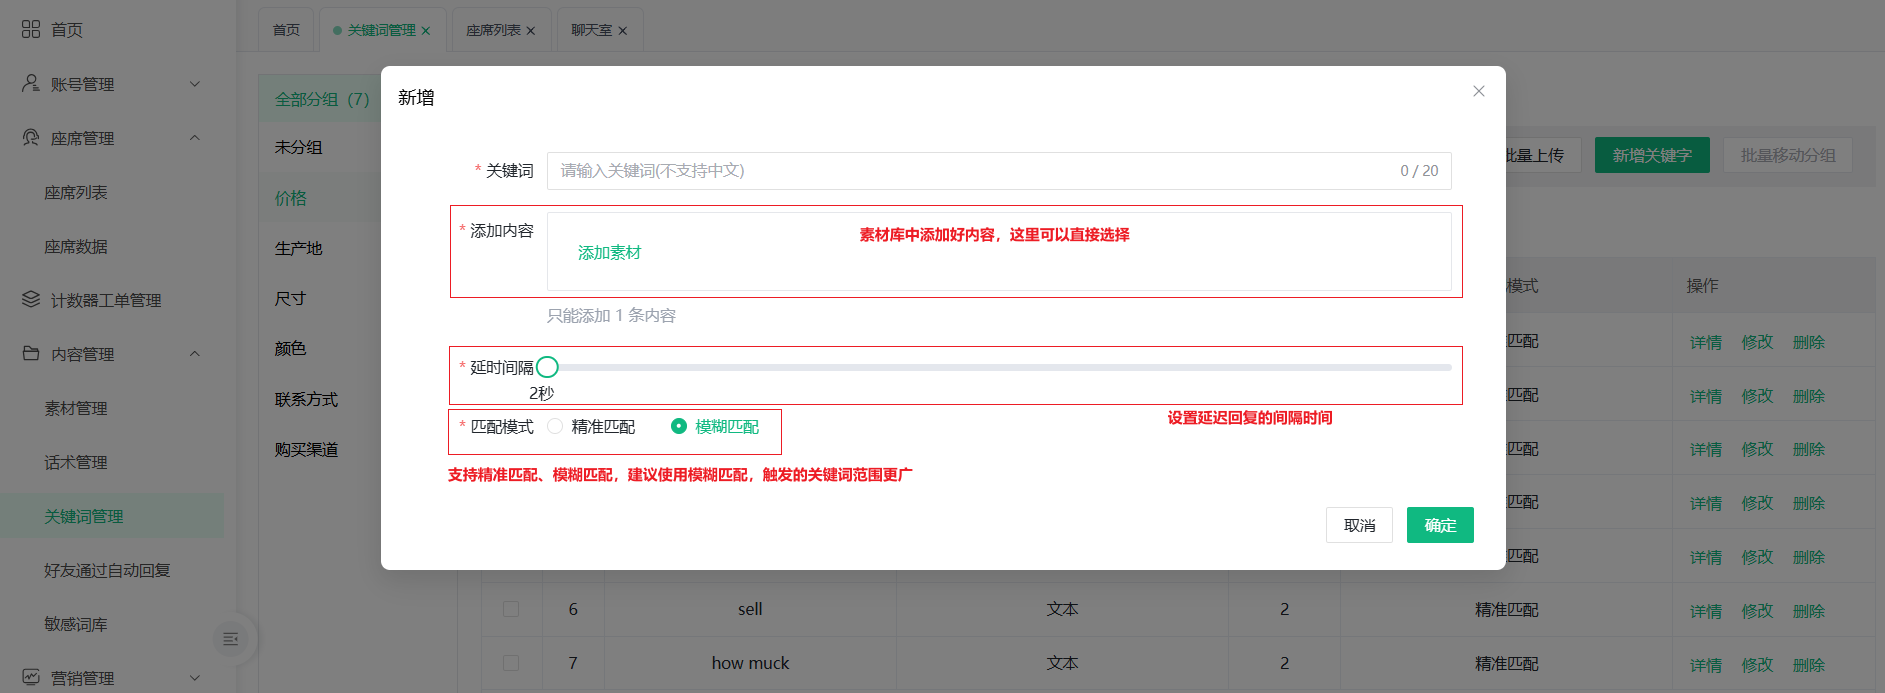Click the 座席管理 headset icon
1885x693 pixels.
tap(31, 137)
